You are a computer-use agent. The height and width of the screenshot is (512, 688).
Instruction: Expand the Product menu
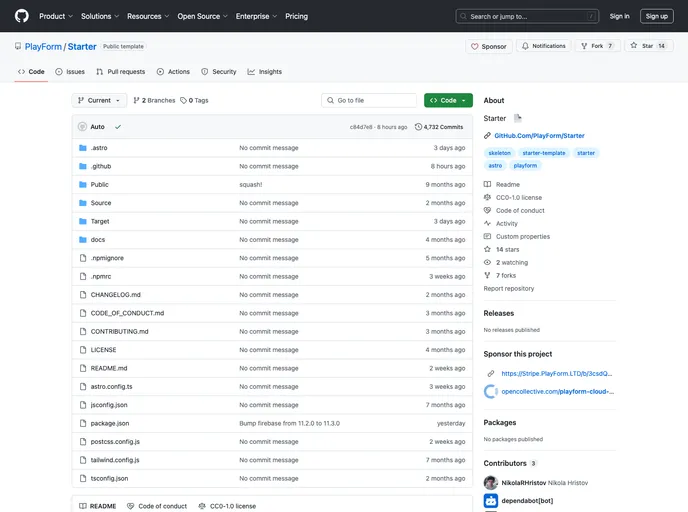[56, 16]
